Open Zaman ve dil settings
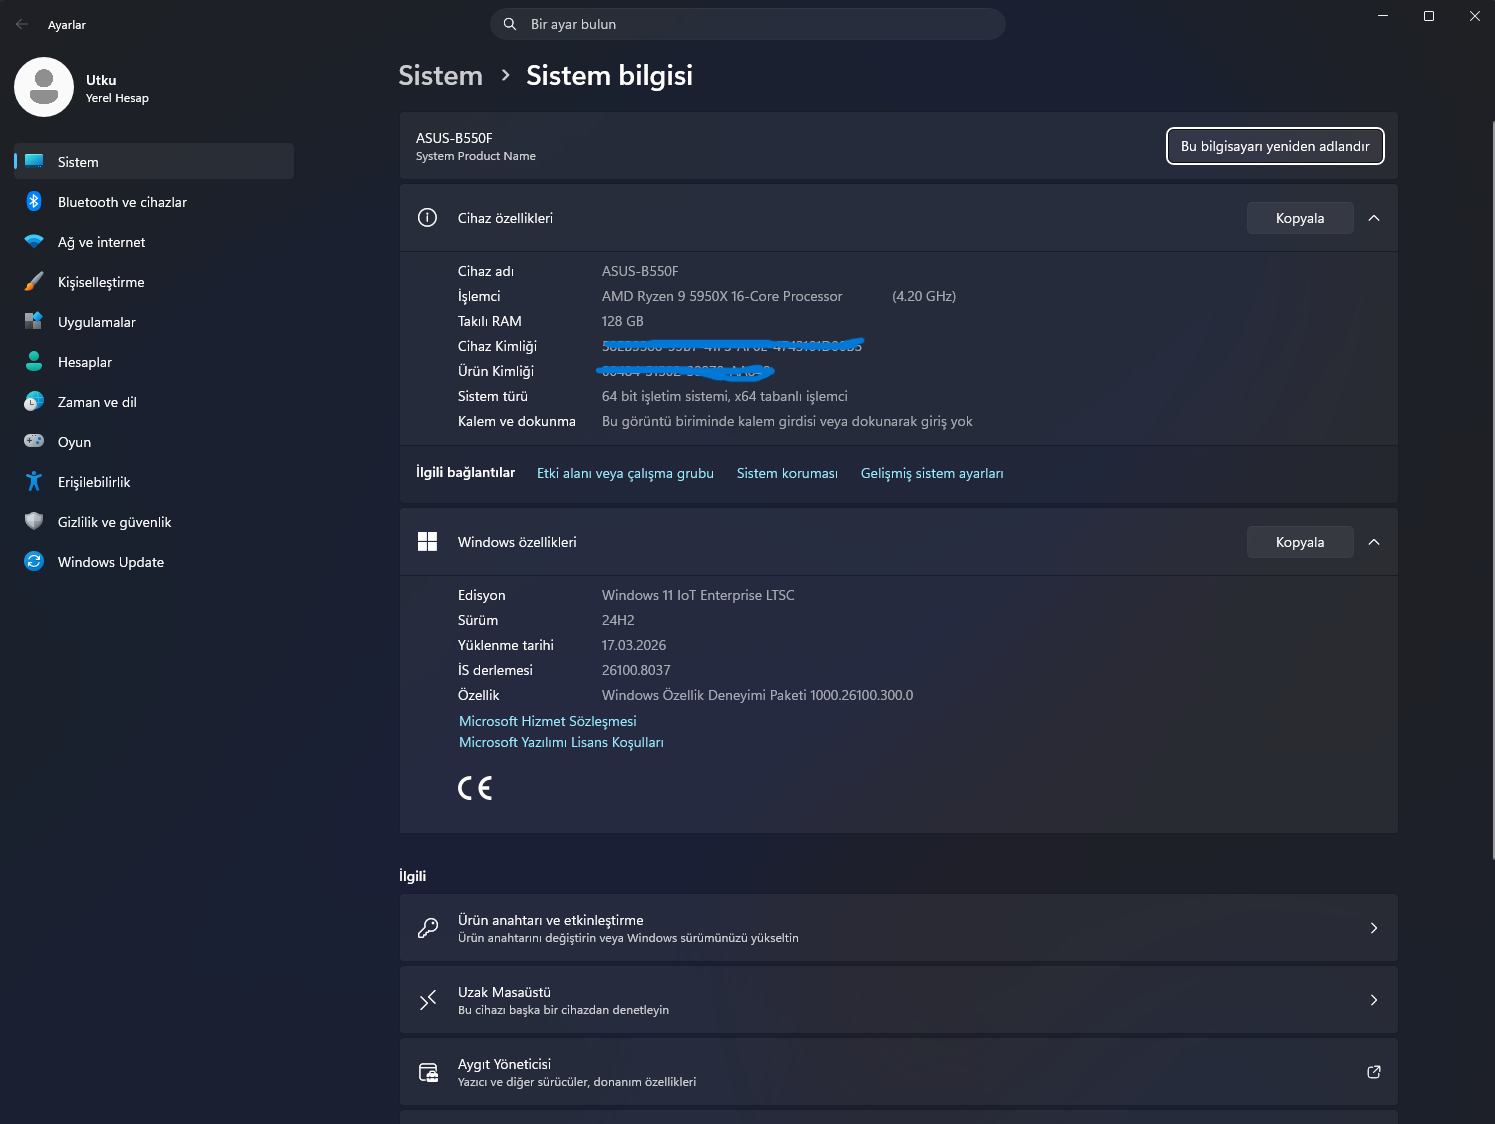1495x1124 pixels. tap(154, 401)
